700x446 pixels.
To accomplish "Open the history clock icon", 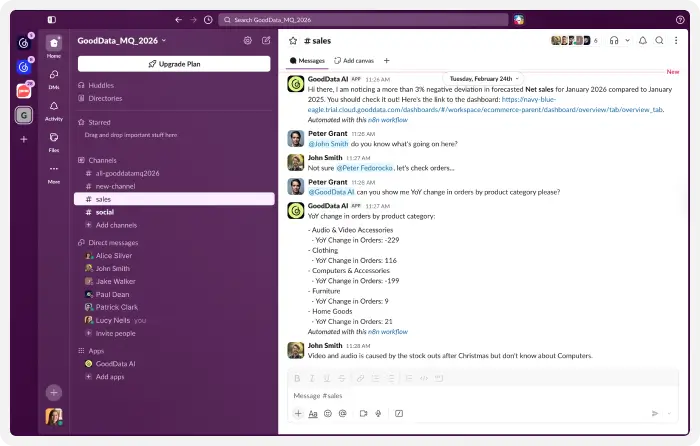I will coord(208,20).
